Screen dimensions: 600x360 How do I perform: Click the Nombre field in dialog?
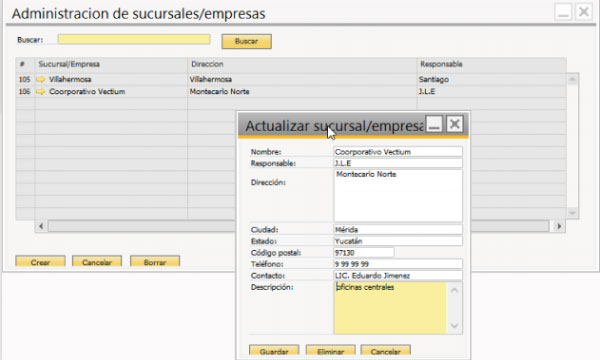pos(398,152)
